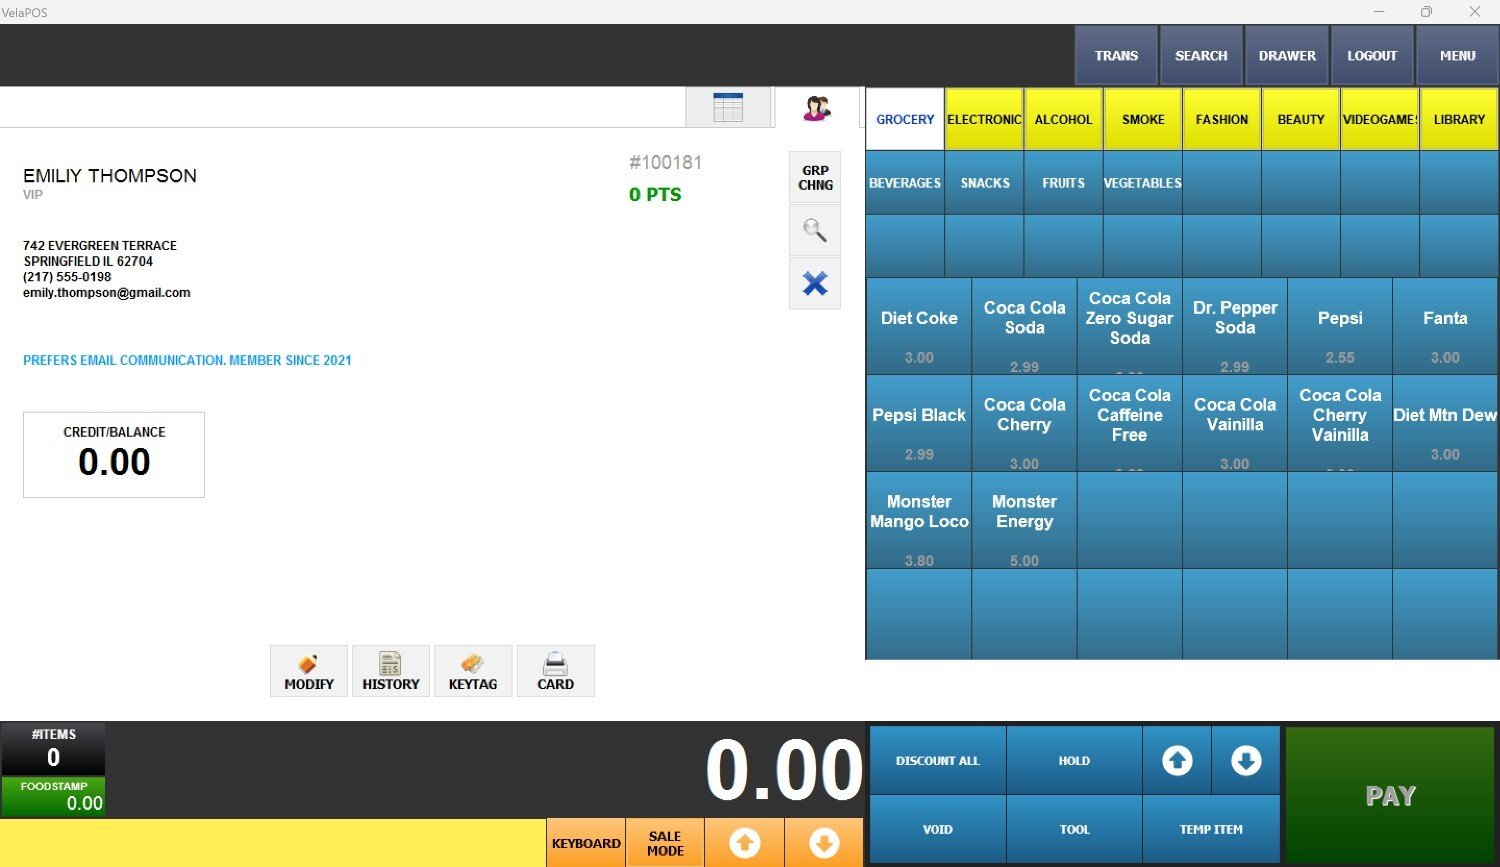Image resolution: width=1500 pixels, height=867 pixels.
Task: Open customer purchase HISTORY
Action: click(390, 671)
